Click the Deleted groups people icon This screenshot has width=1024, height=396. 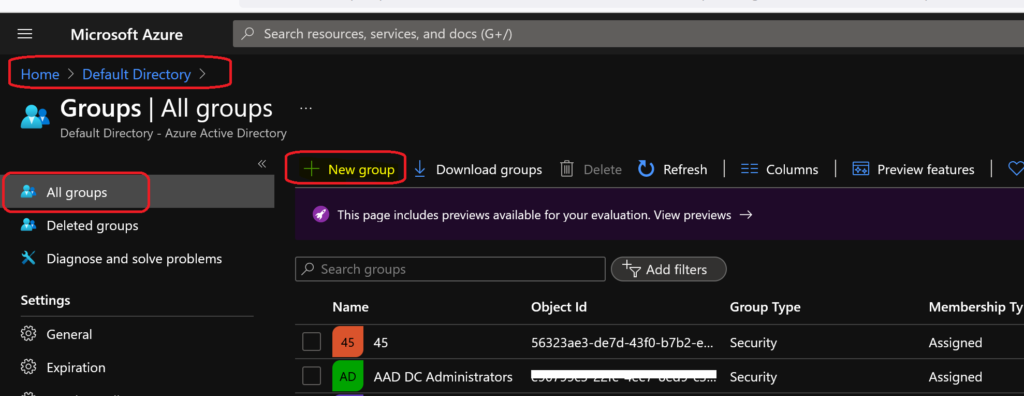28,225
